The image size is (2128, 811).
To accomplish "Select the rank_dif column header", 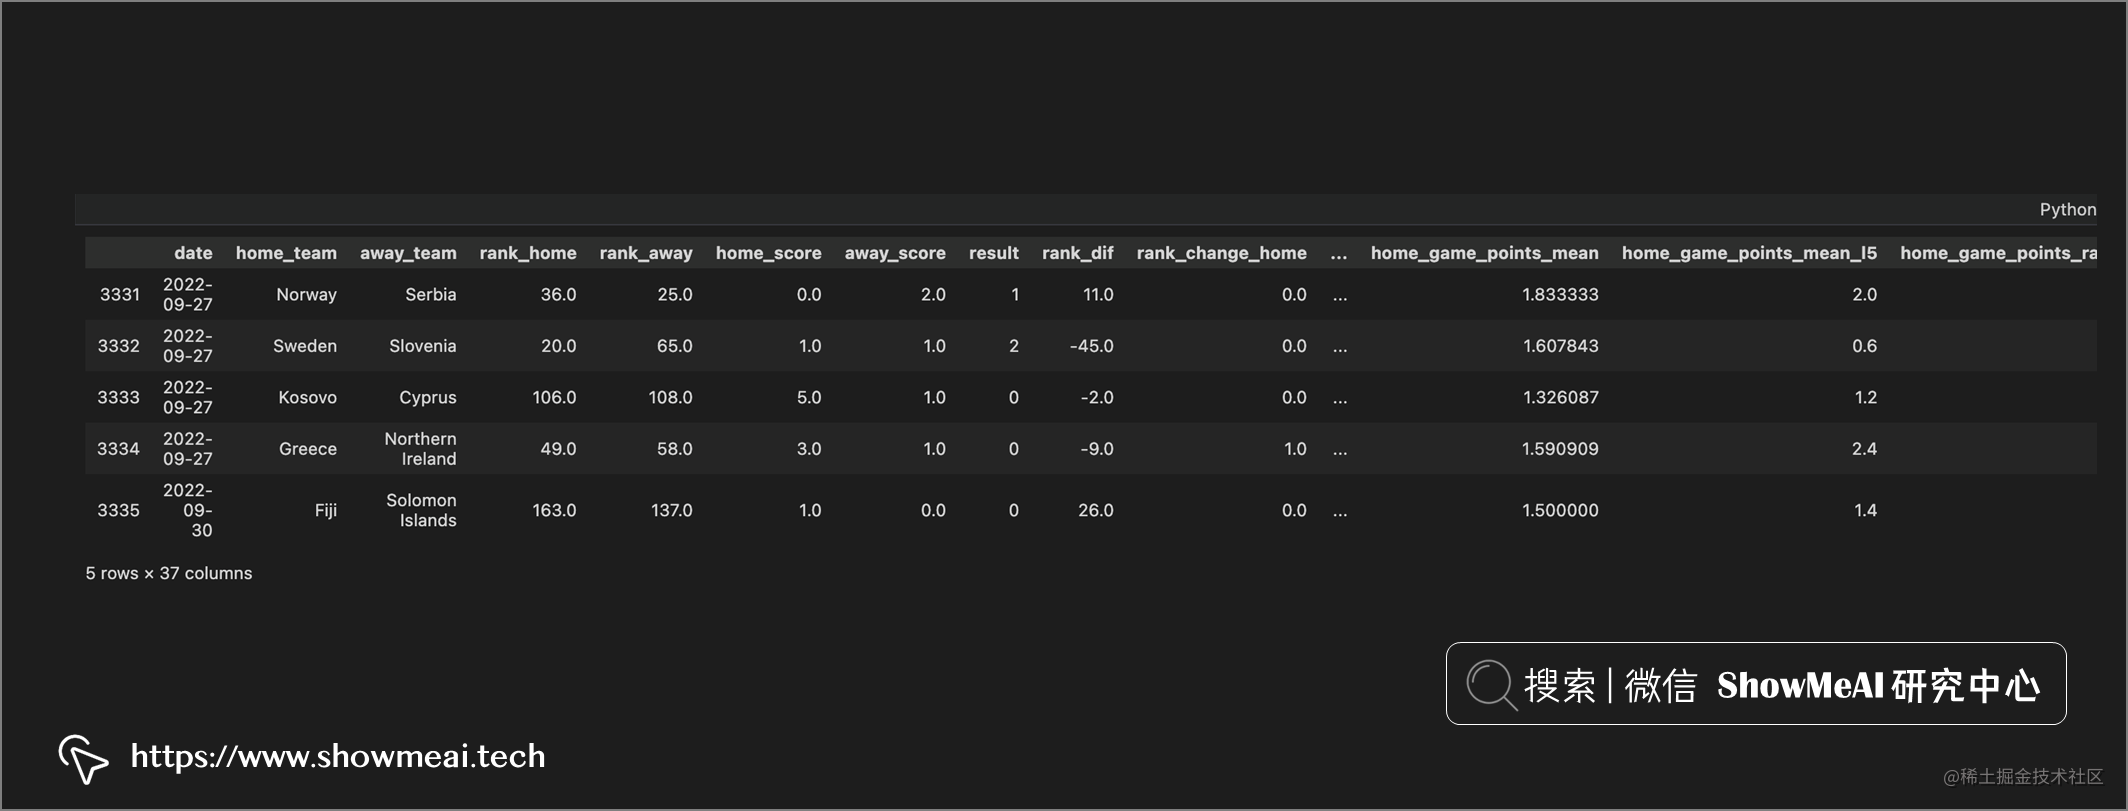I will pyautogui.click(x=1077, y=253).
